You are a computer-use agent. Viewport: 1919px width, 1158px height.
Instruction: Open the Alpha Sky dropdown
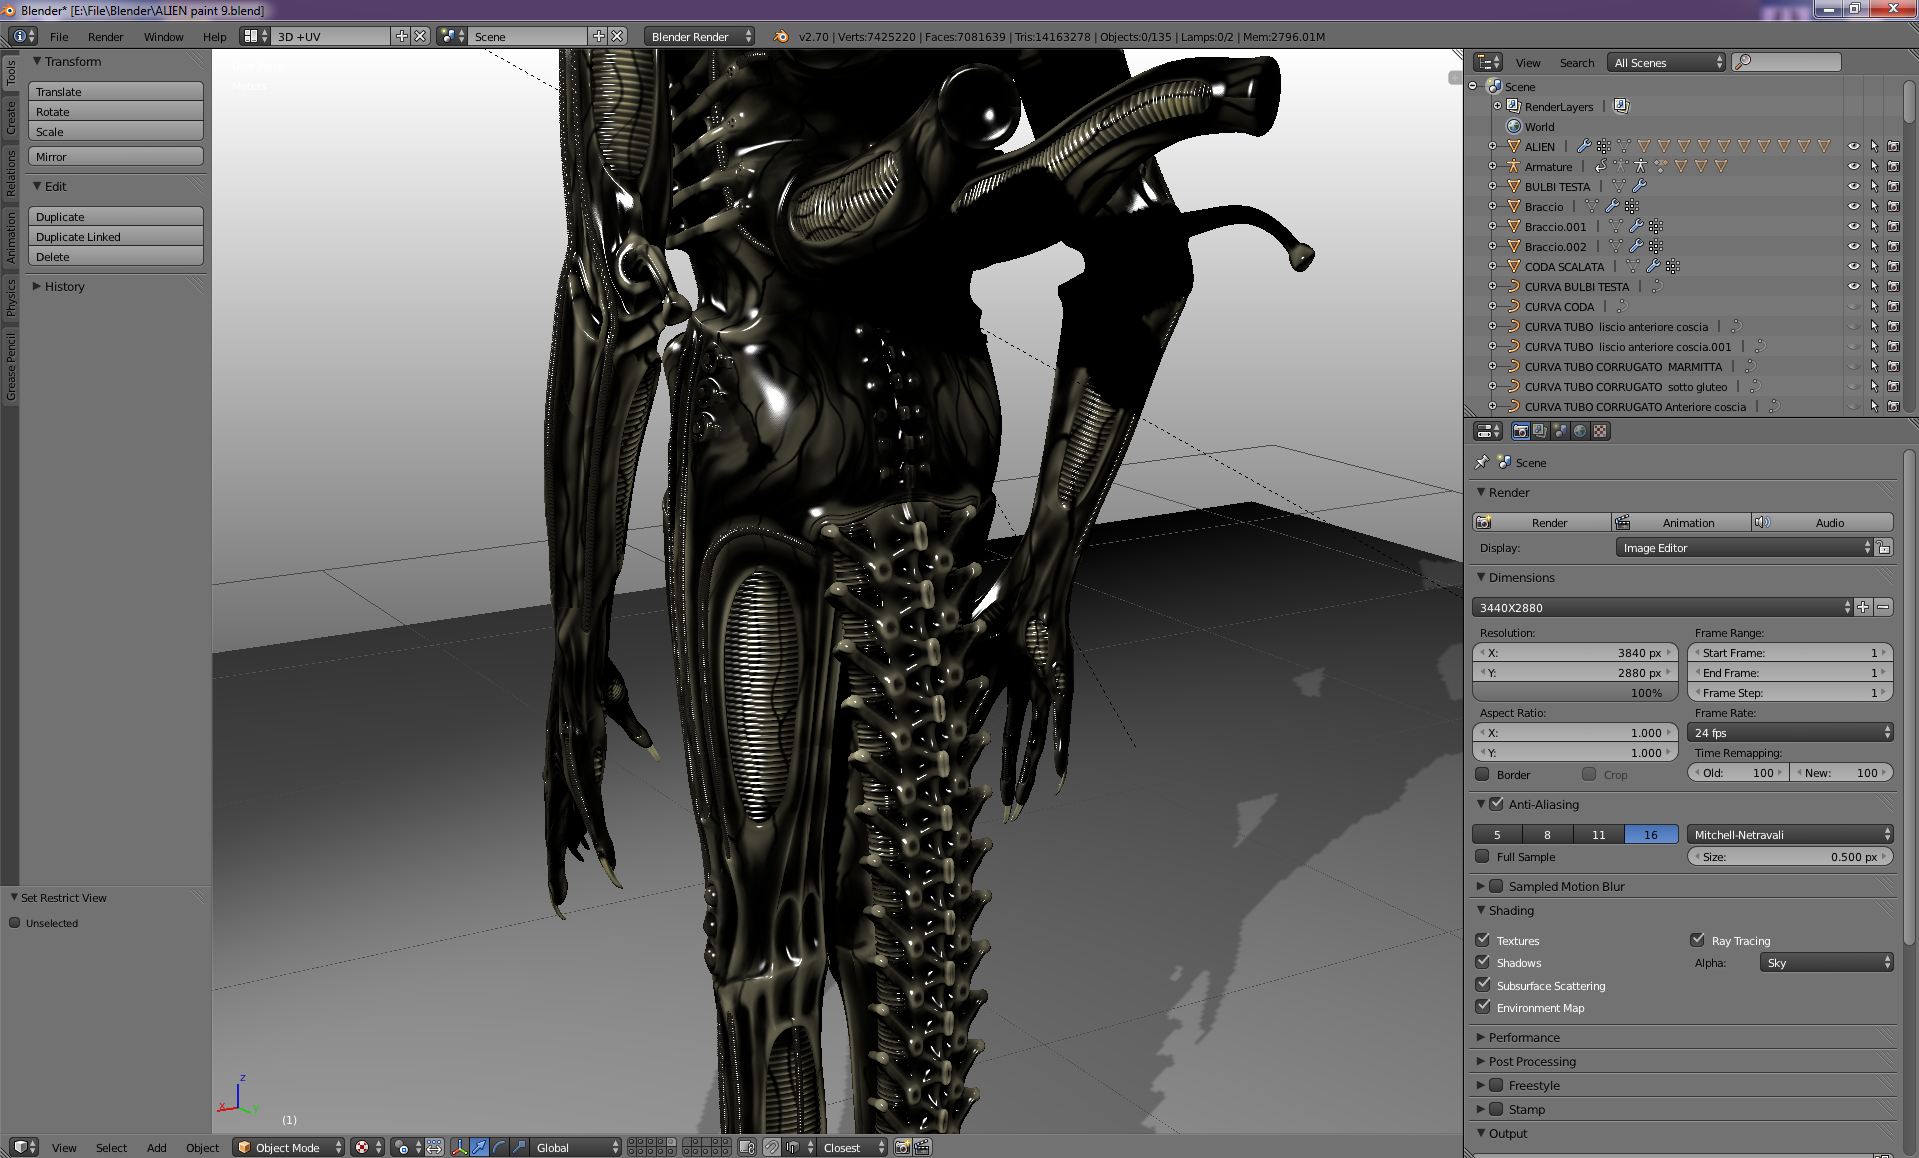1826,962
